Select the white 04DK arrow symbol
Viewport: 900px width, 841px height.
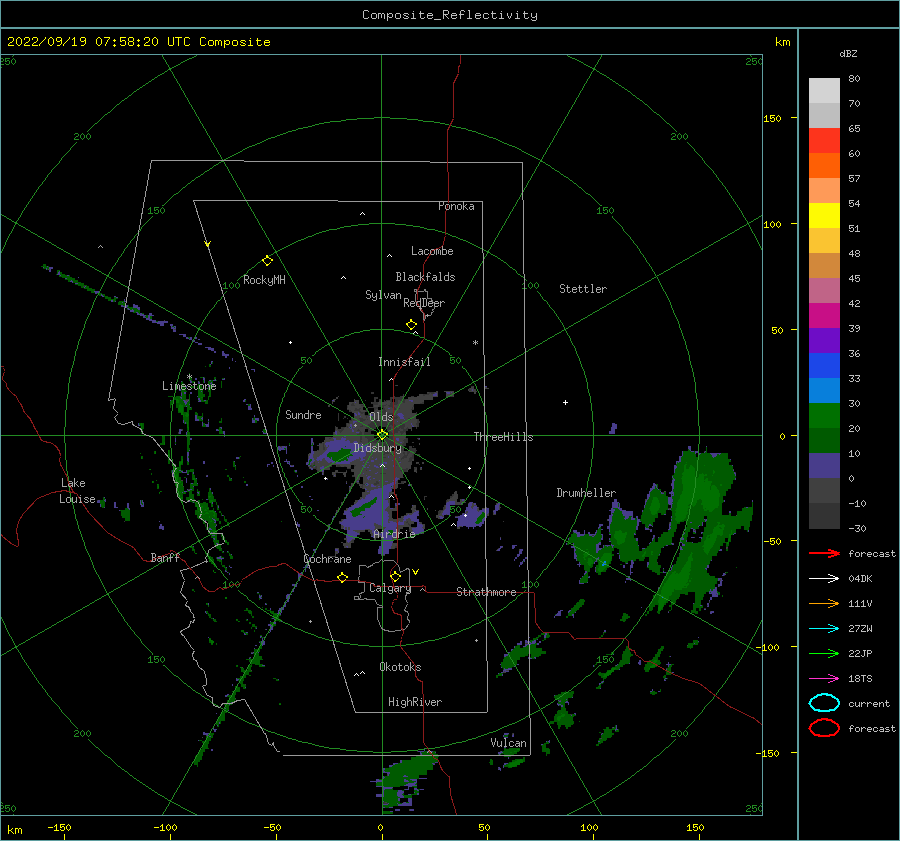tap(824, 578)
